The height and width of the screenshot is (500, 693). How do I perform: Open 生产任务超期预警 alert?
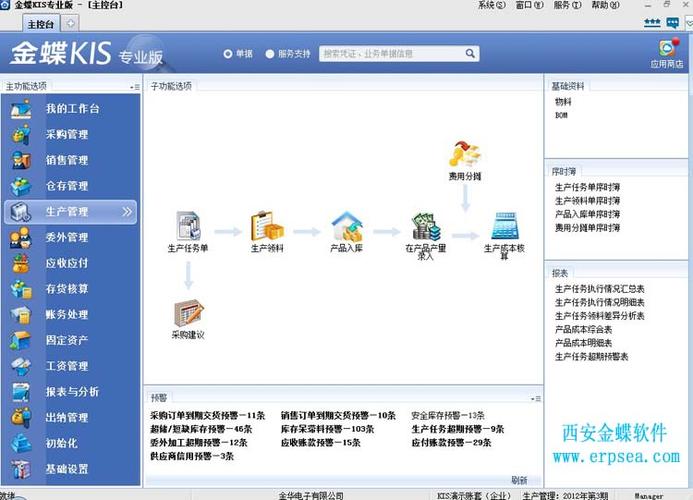coord(457,429)
